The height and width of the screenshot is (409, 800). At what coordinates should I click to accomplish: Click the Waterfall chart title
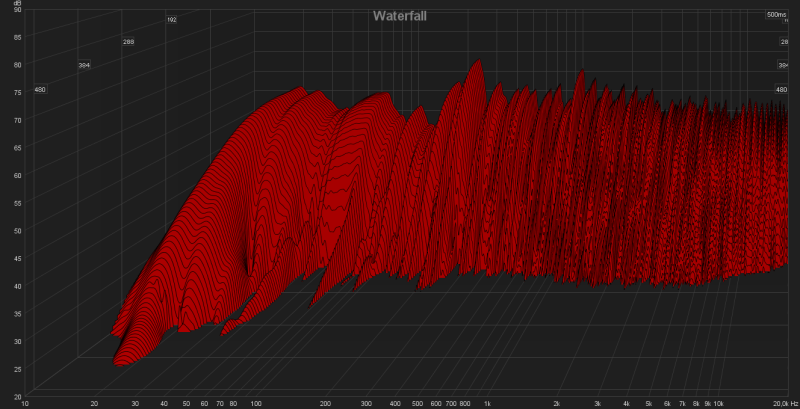coord(400,15)
